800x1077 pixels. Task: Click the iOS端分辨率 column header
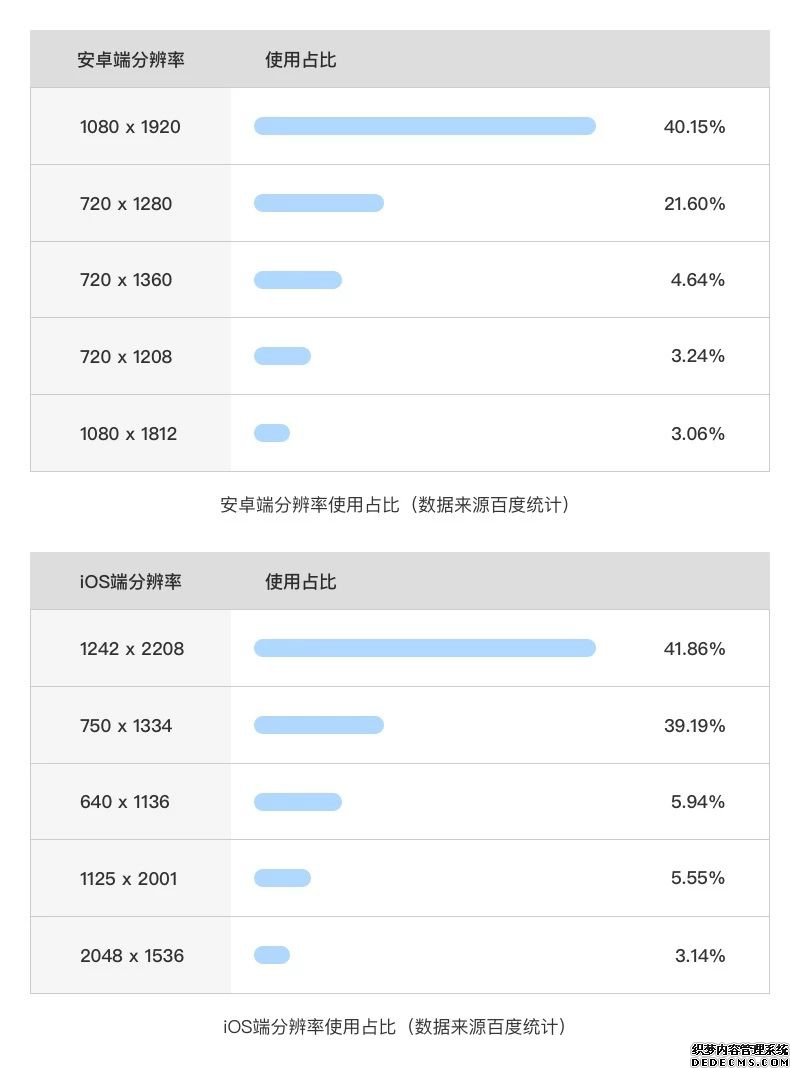point(130,582)
